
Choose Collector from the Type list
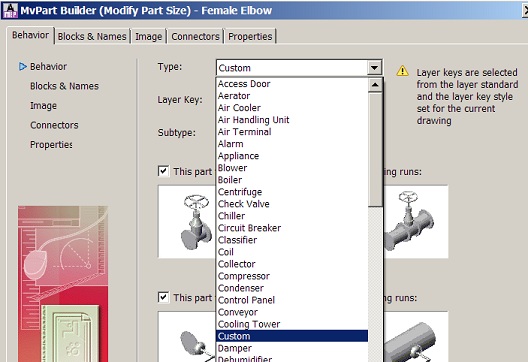pyautogui.click(x=292, y=264)
